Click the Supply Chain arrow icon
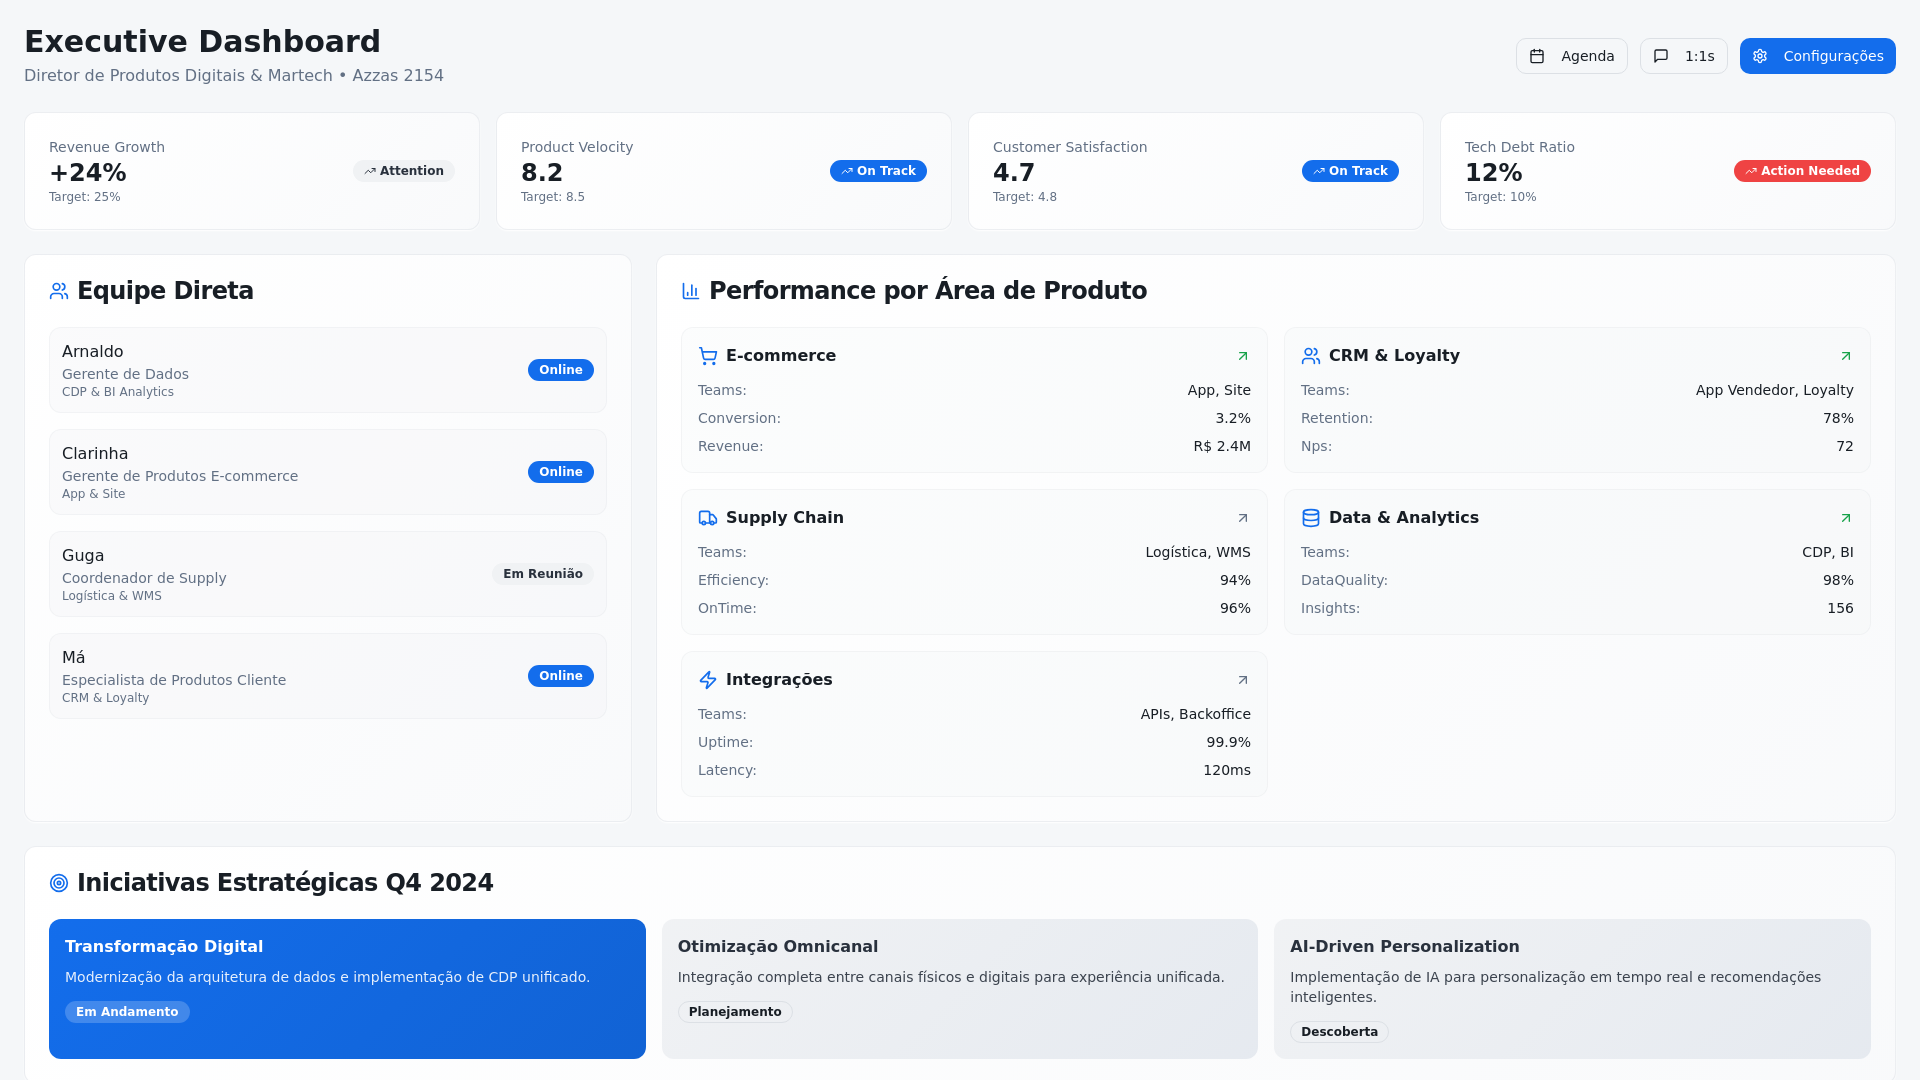The height and width of the screenshot is (1080, 1920). 1243,518
